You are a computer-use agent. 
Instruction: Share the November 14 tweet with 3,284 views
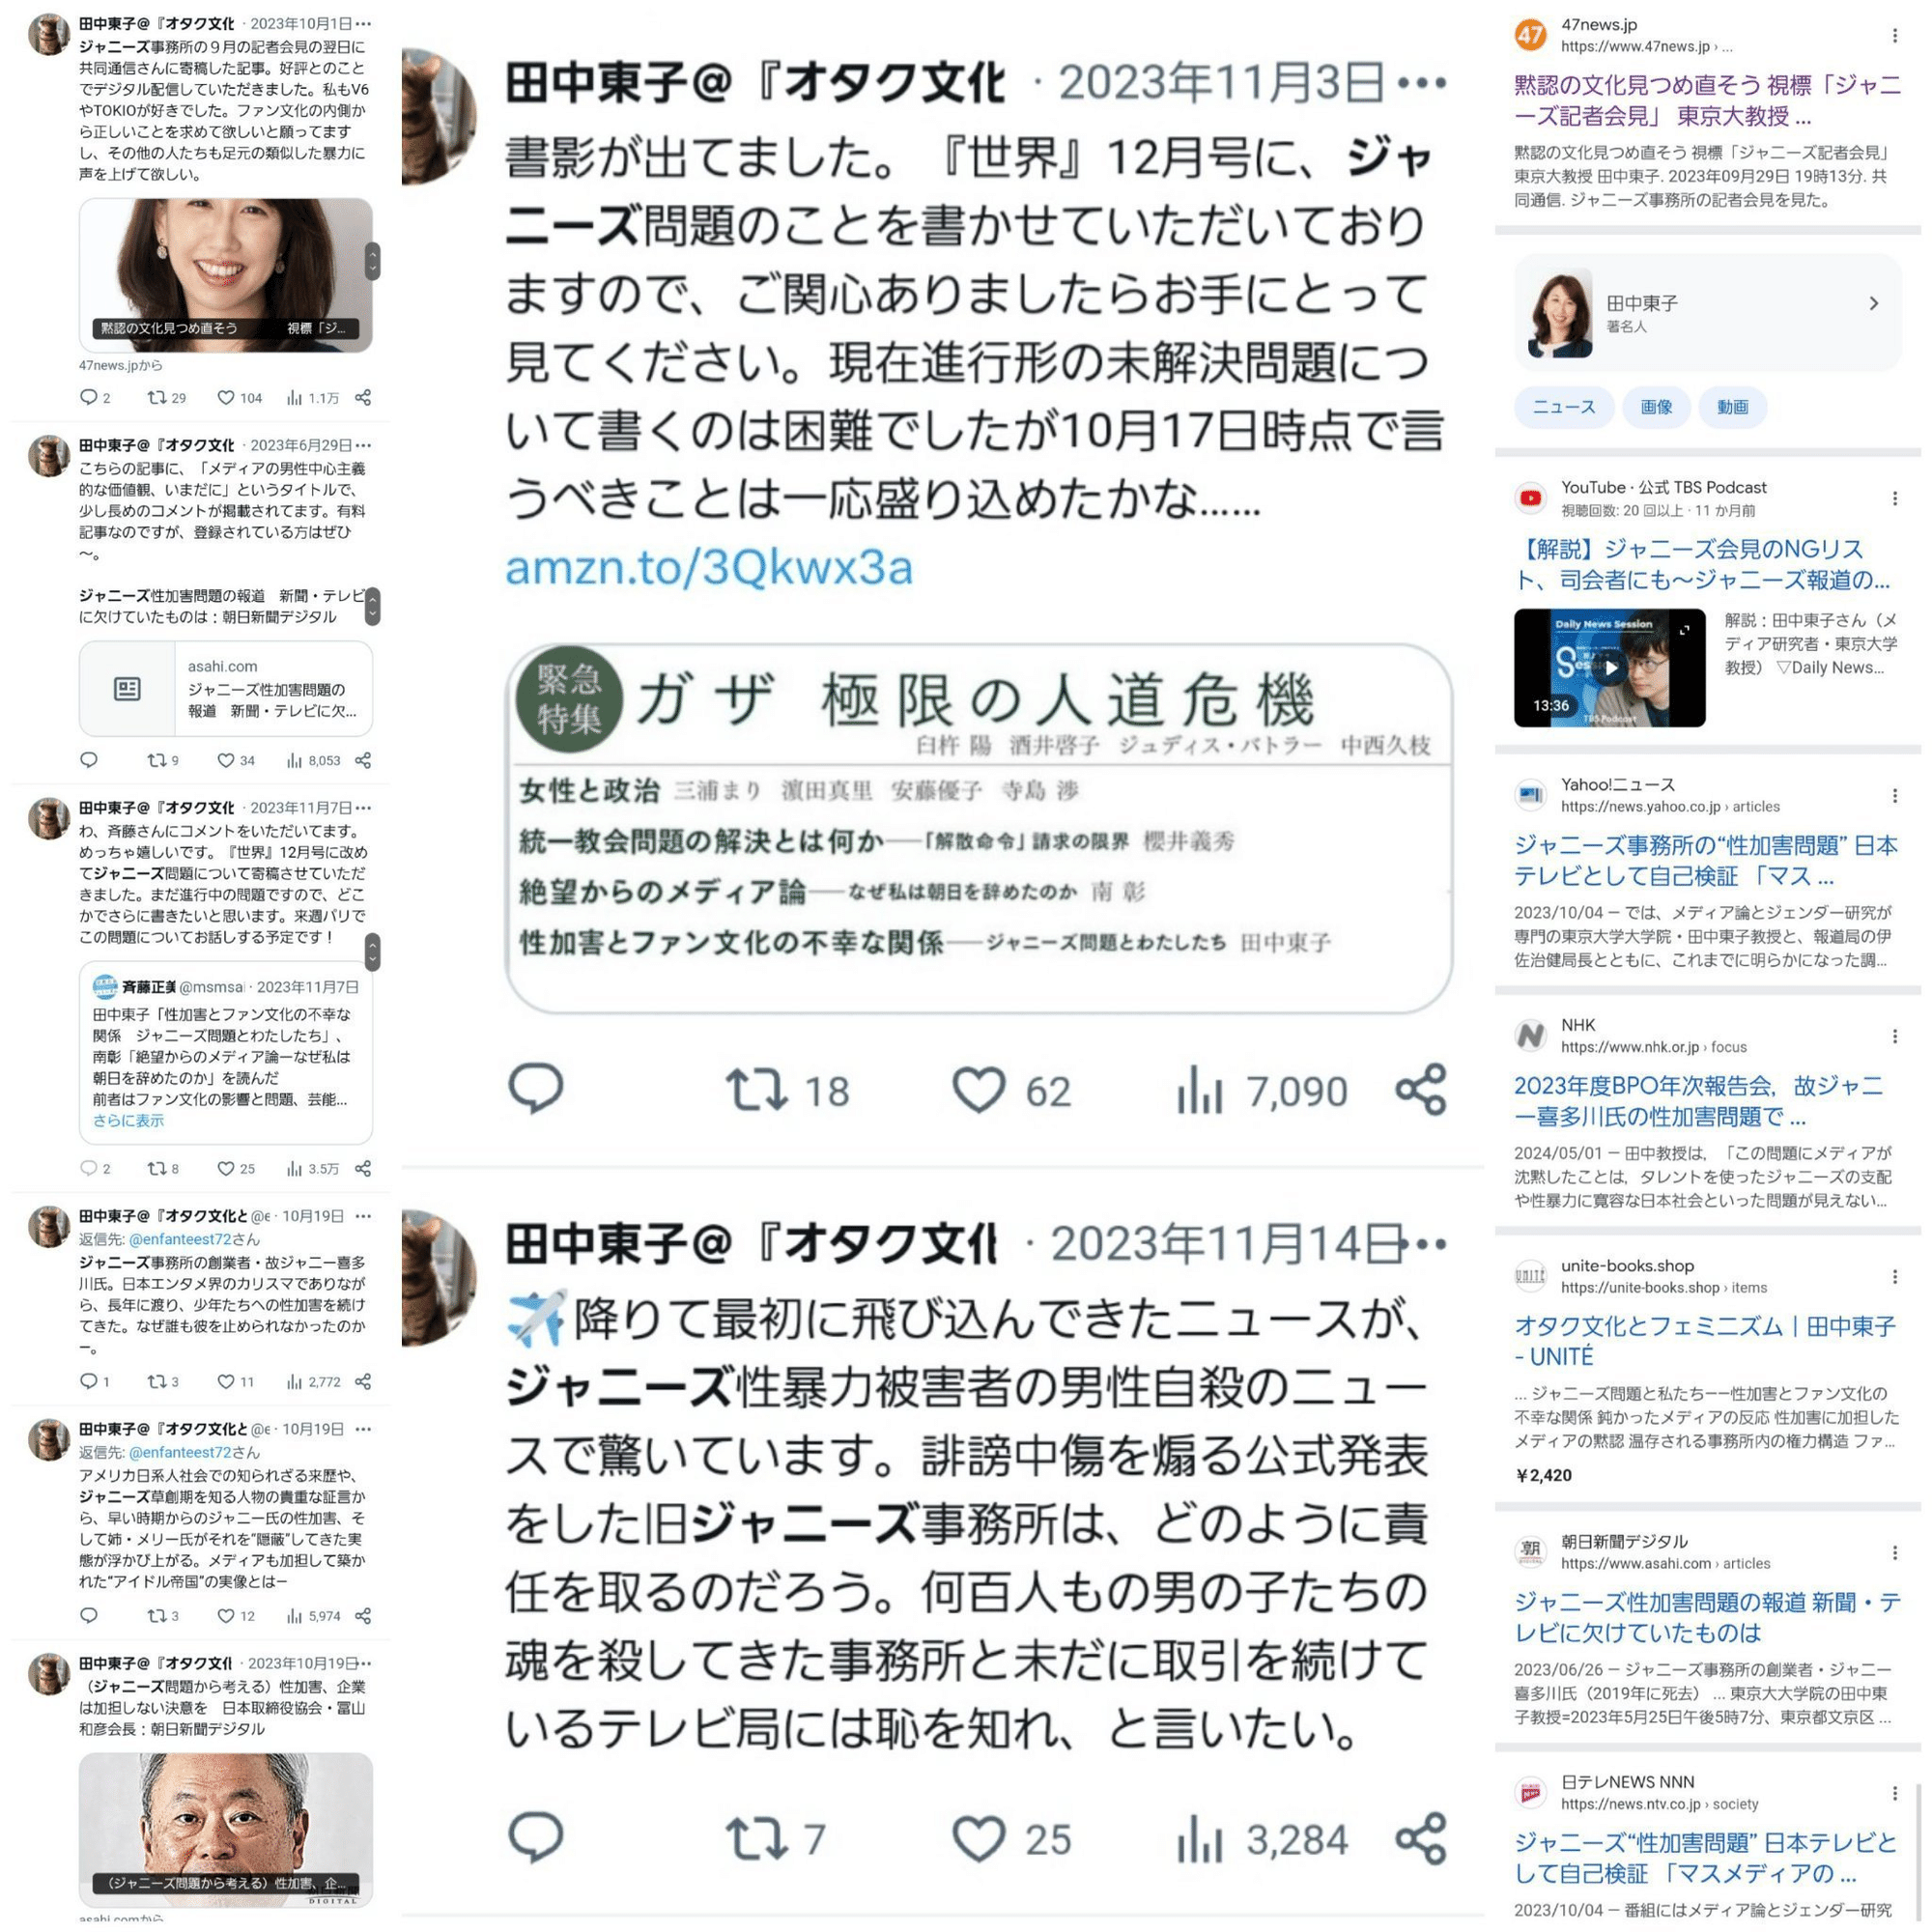(x=1421, y=1838)
